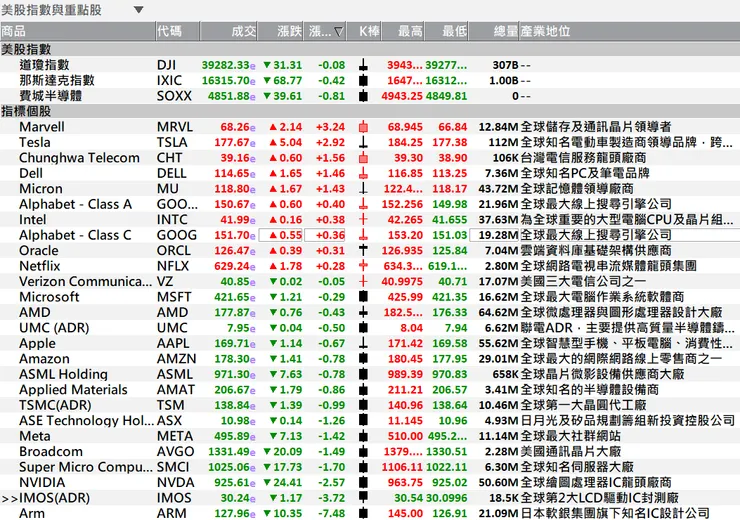
Task: Click the 最高 column header
Action: [404, 32]
